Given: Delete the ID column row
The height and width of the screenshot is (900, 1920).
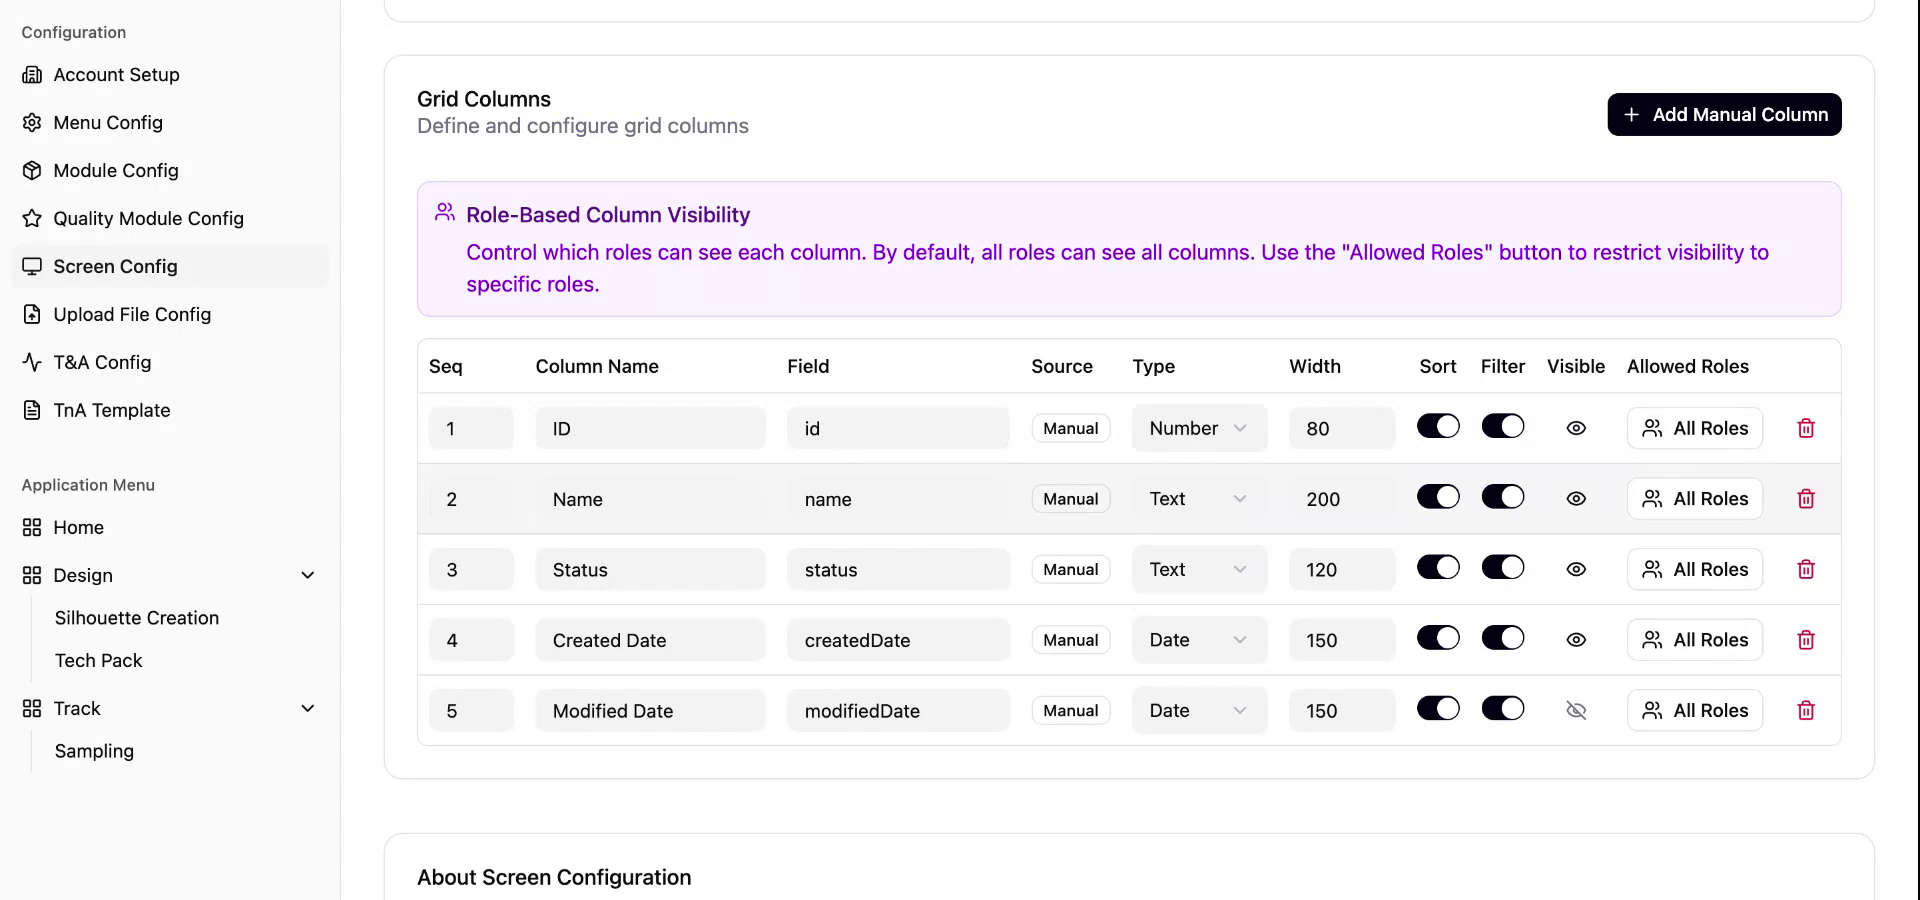Looking at the screenshot, I should point(1806,428).
